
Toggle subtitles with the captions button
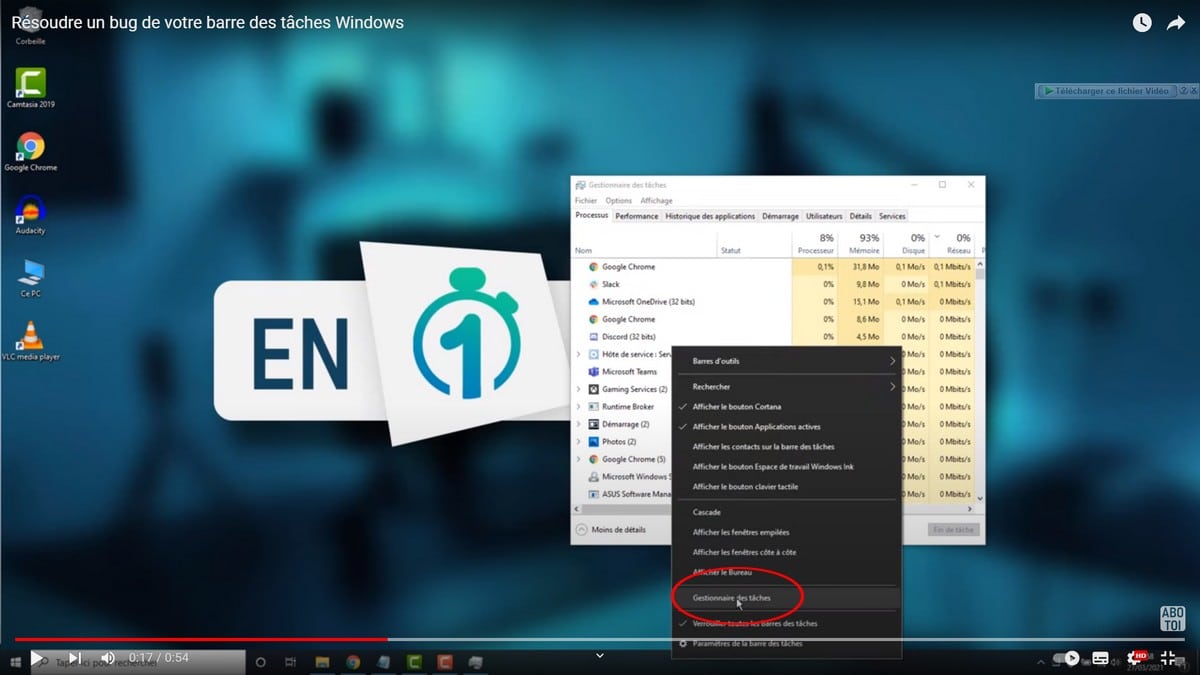(1101, 658)
